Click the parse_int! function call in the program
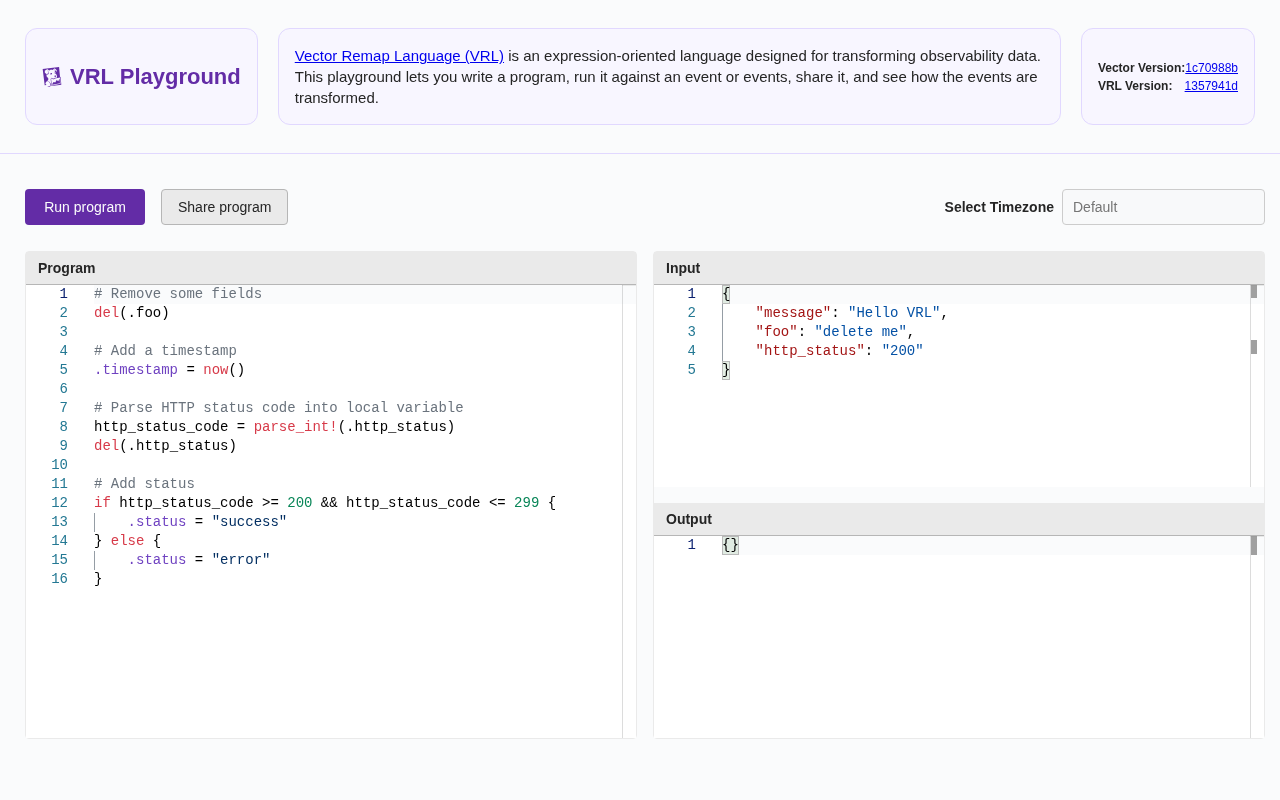1280x800 pixels. (295, 427)
